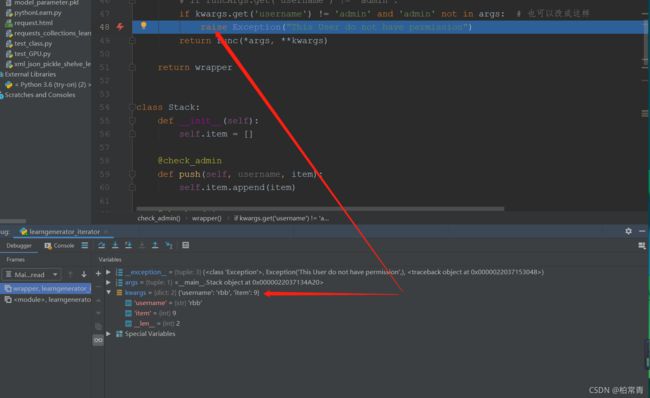Click check_admin() in the breadcrumb bar
The width and height of the screenshot is (650, 398).
[x=159, y=218]
